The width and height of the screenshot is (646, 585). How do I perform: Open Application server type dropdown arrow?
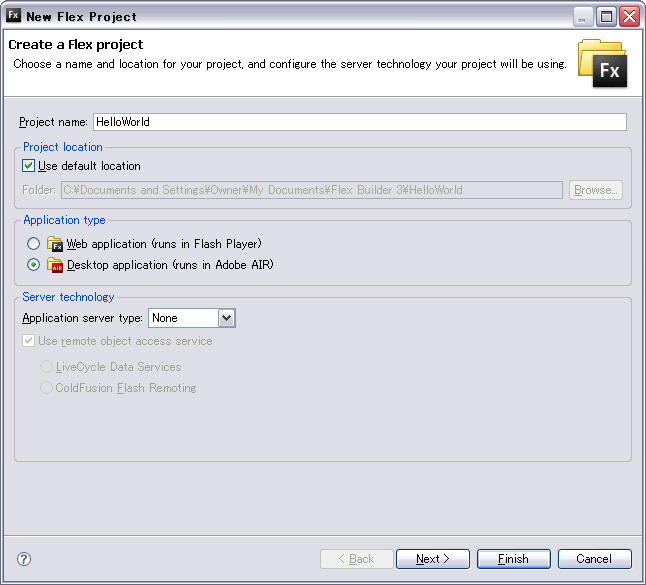pos(227,318)
